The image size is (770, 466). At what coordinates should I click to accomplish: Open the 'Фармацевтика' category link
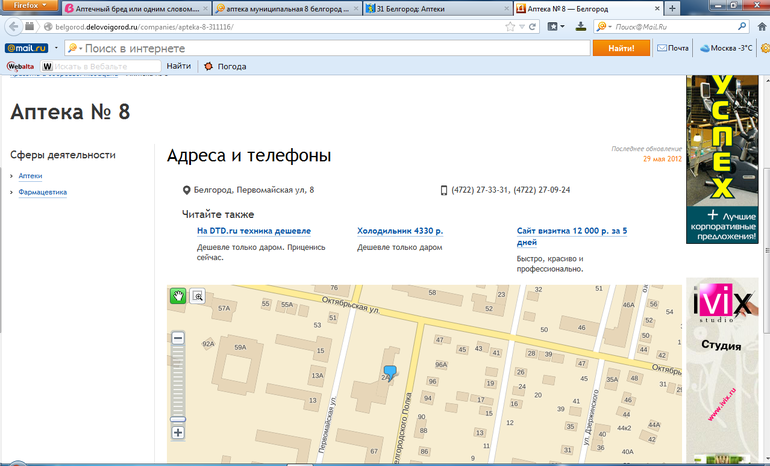coord(43,192)
